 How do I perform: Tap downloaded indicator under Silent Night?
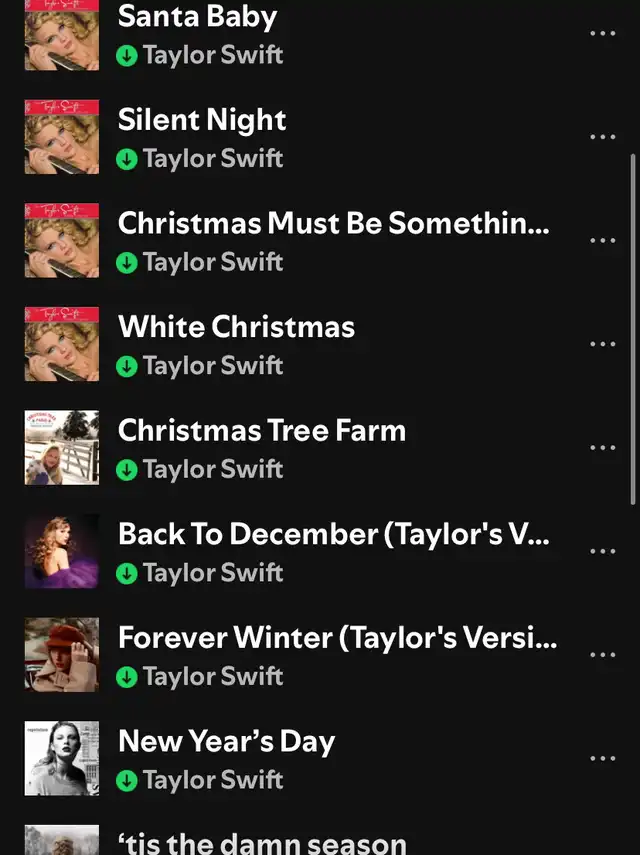click(127, 159)
